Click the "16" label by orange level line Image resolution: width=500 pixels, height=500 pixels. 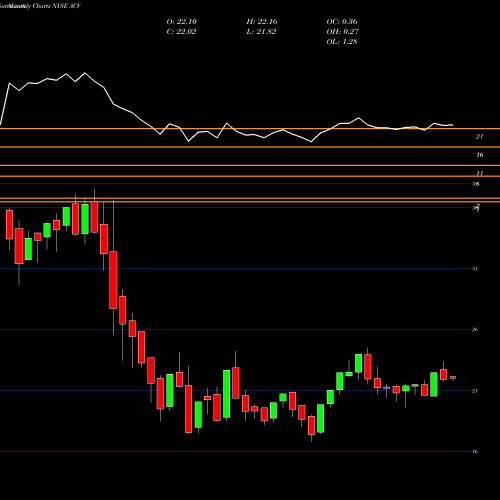tap(480, 155)
